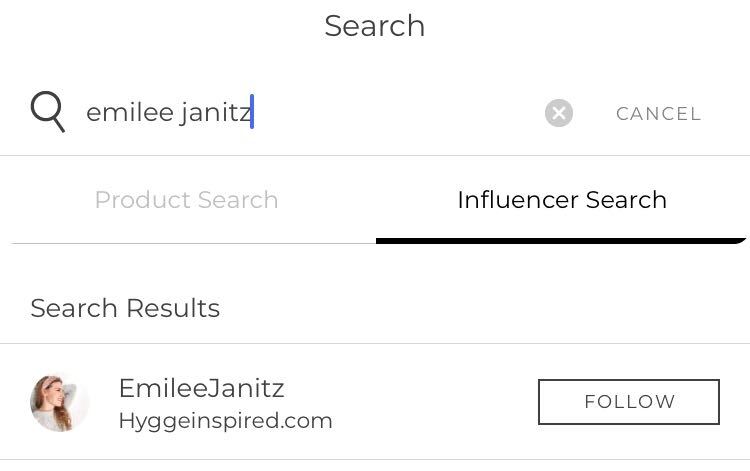
Task: Switch to the Product Search tab
Action: 186,200
